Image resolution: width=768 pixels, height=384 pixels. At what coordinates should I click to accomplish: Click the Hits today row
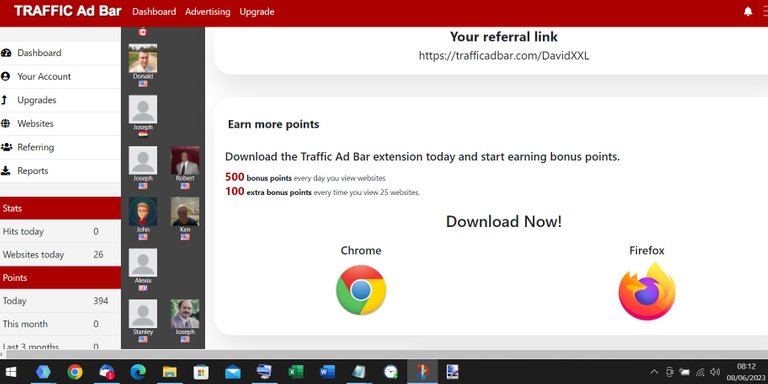[x=60, y=231]
